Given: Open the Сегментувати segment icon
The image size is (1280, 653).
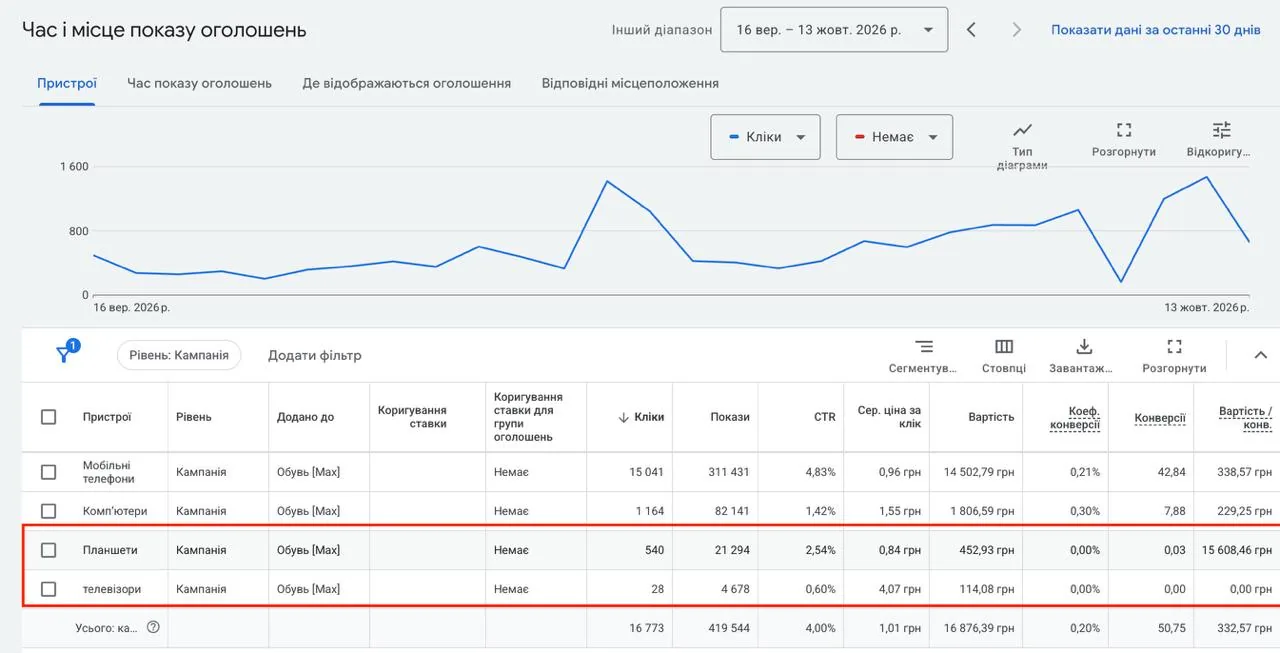Looking at the screenshot, I should point(924,347).
